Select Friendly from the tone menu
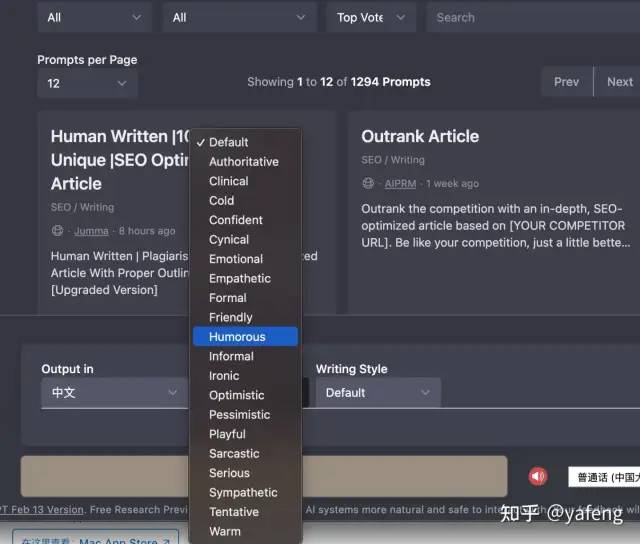The width and height of the screenshot is (640, 544). [230, 317]
